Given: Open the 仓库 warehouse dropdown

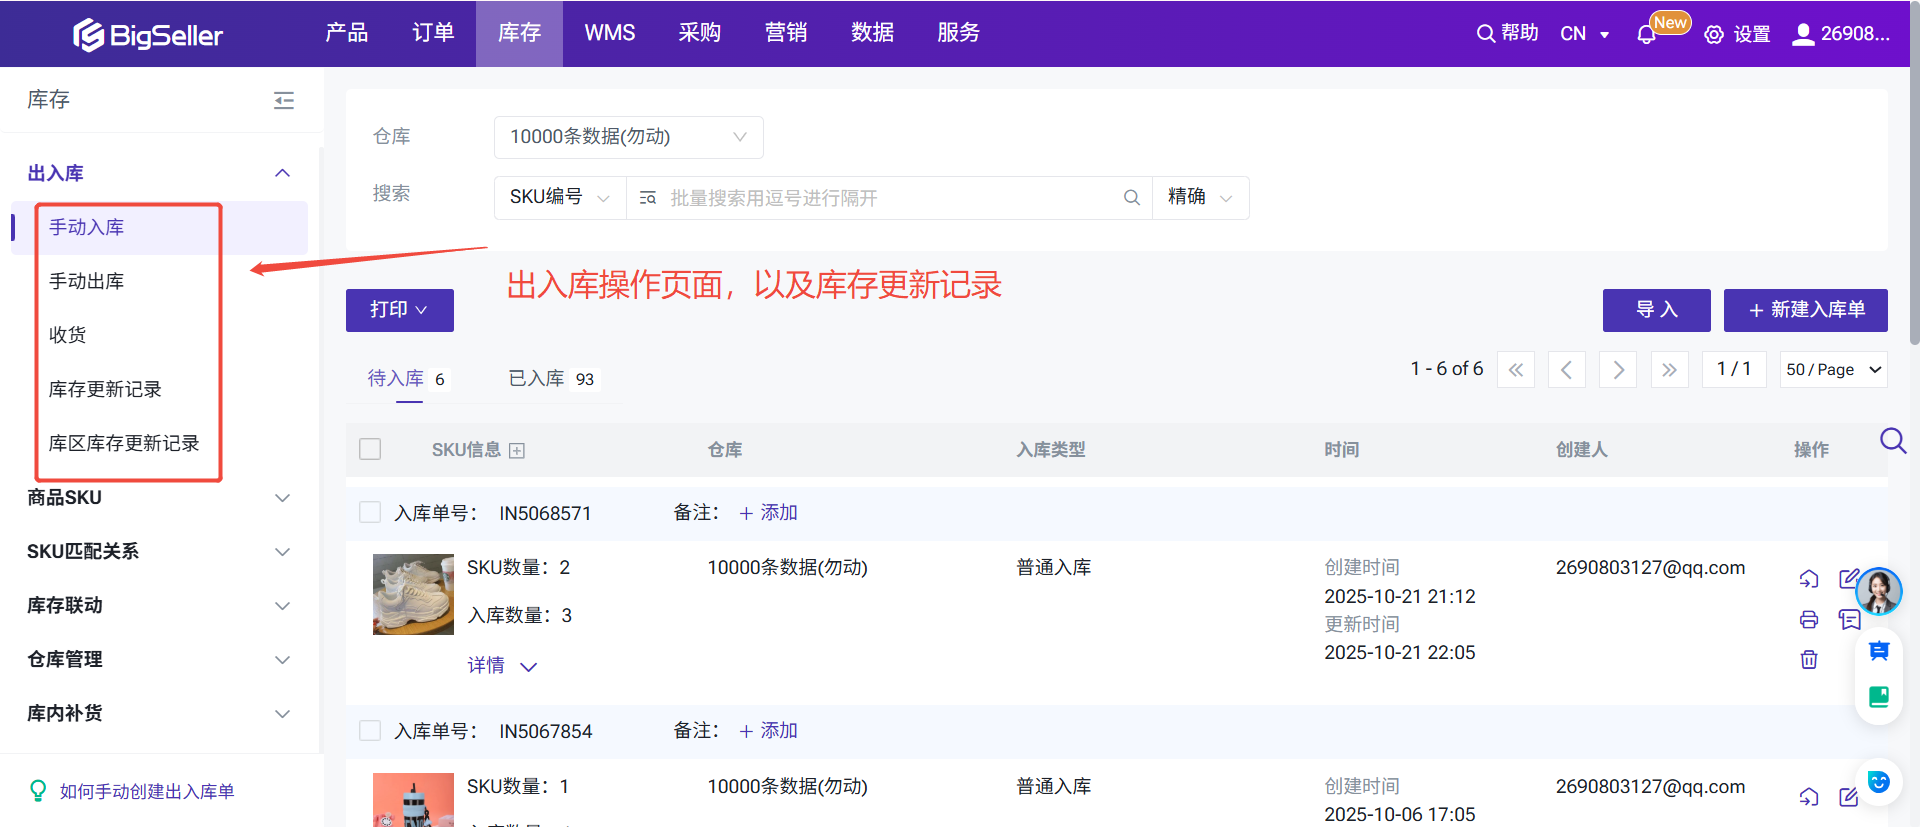Looking at the screenshot, I should pos(628,137).
